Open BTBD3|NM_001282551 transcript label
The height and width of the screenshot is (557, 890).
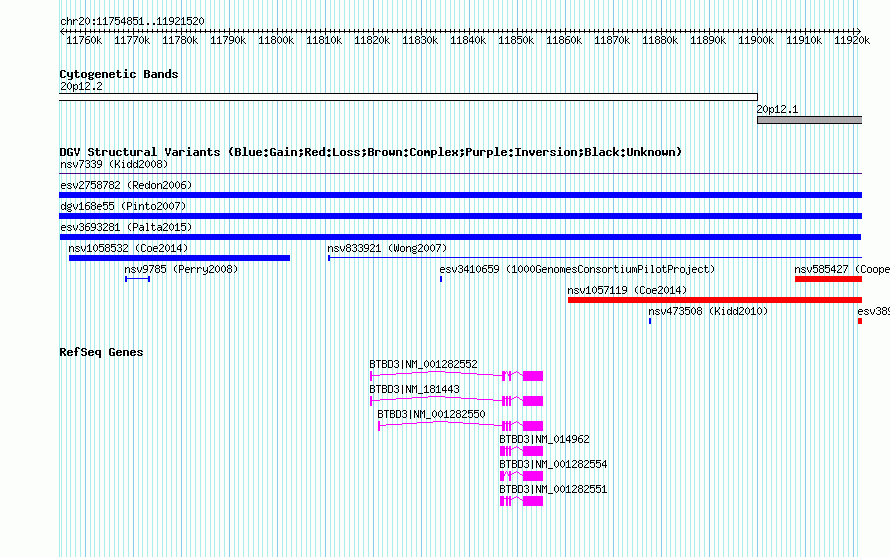[553, 489]
